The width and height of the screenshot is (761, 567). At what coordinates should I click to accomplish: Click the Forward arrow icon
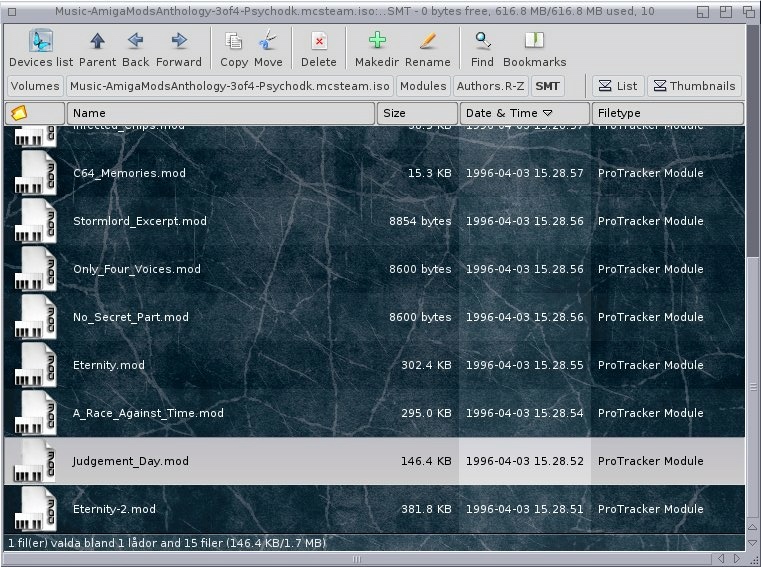(179, 41)
